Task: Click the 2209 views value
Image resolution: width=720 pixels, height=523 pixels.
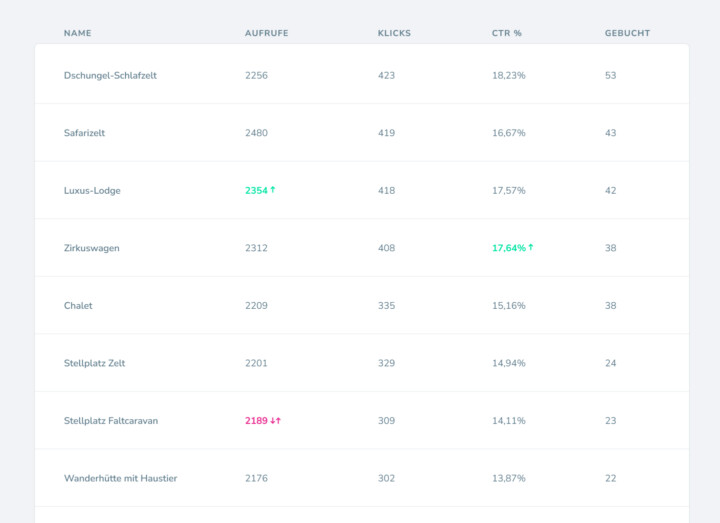Action: pos(256,306)
